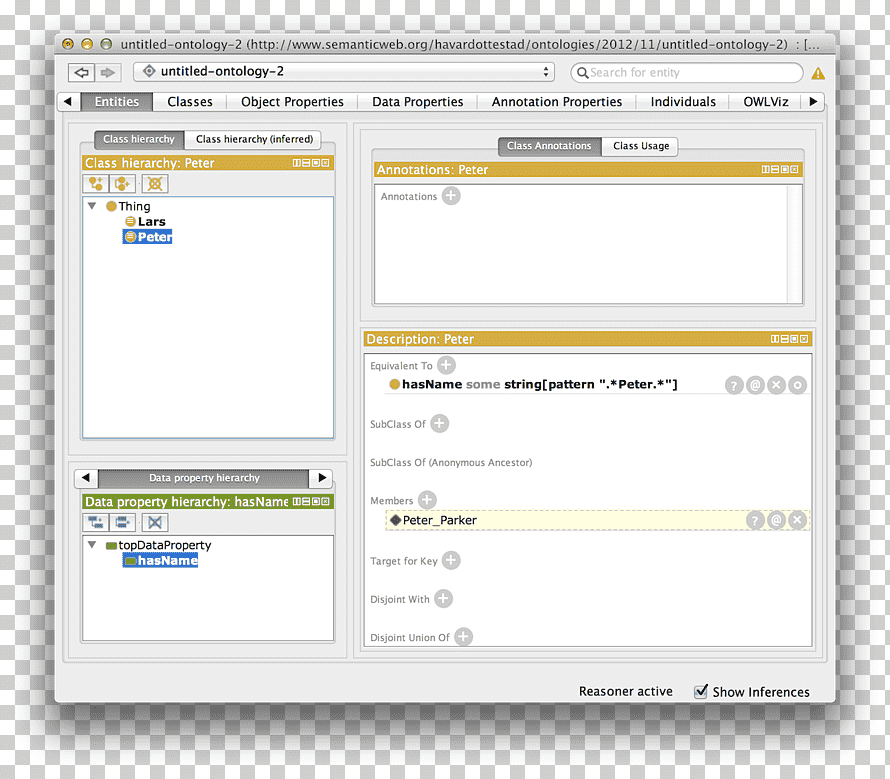Explain inference for Peter_Parker member
The height and width of the screenshot is (779, 890).
coord(754,520)
